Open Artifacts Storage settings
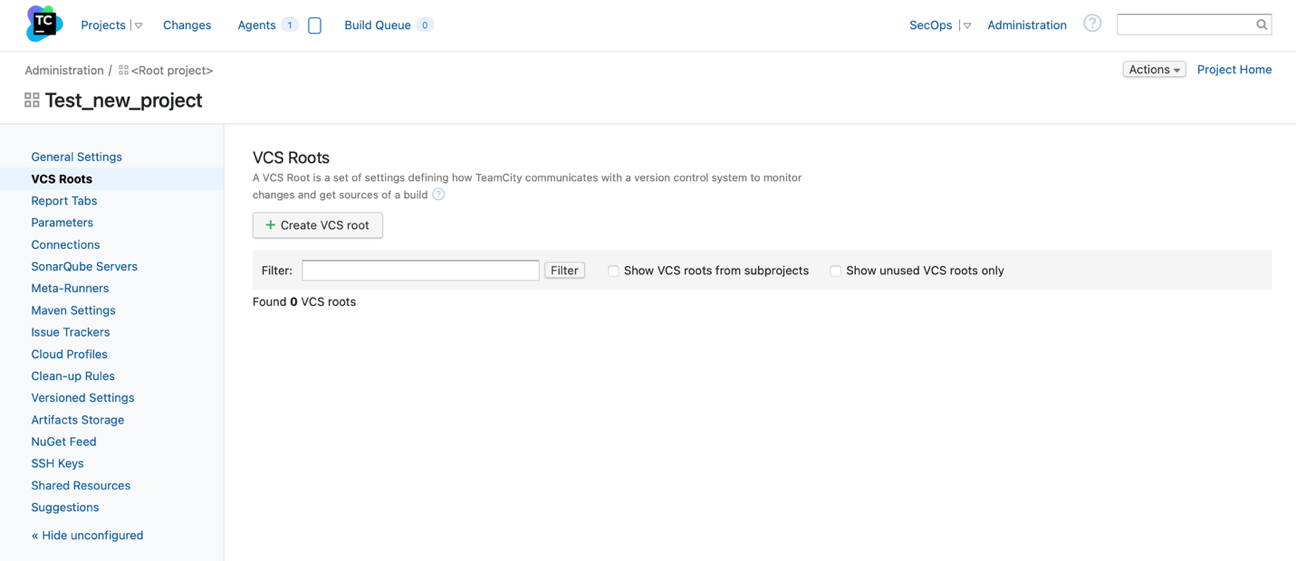This screenshot has width=1296, height=561. pos(78,420)
